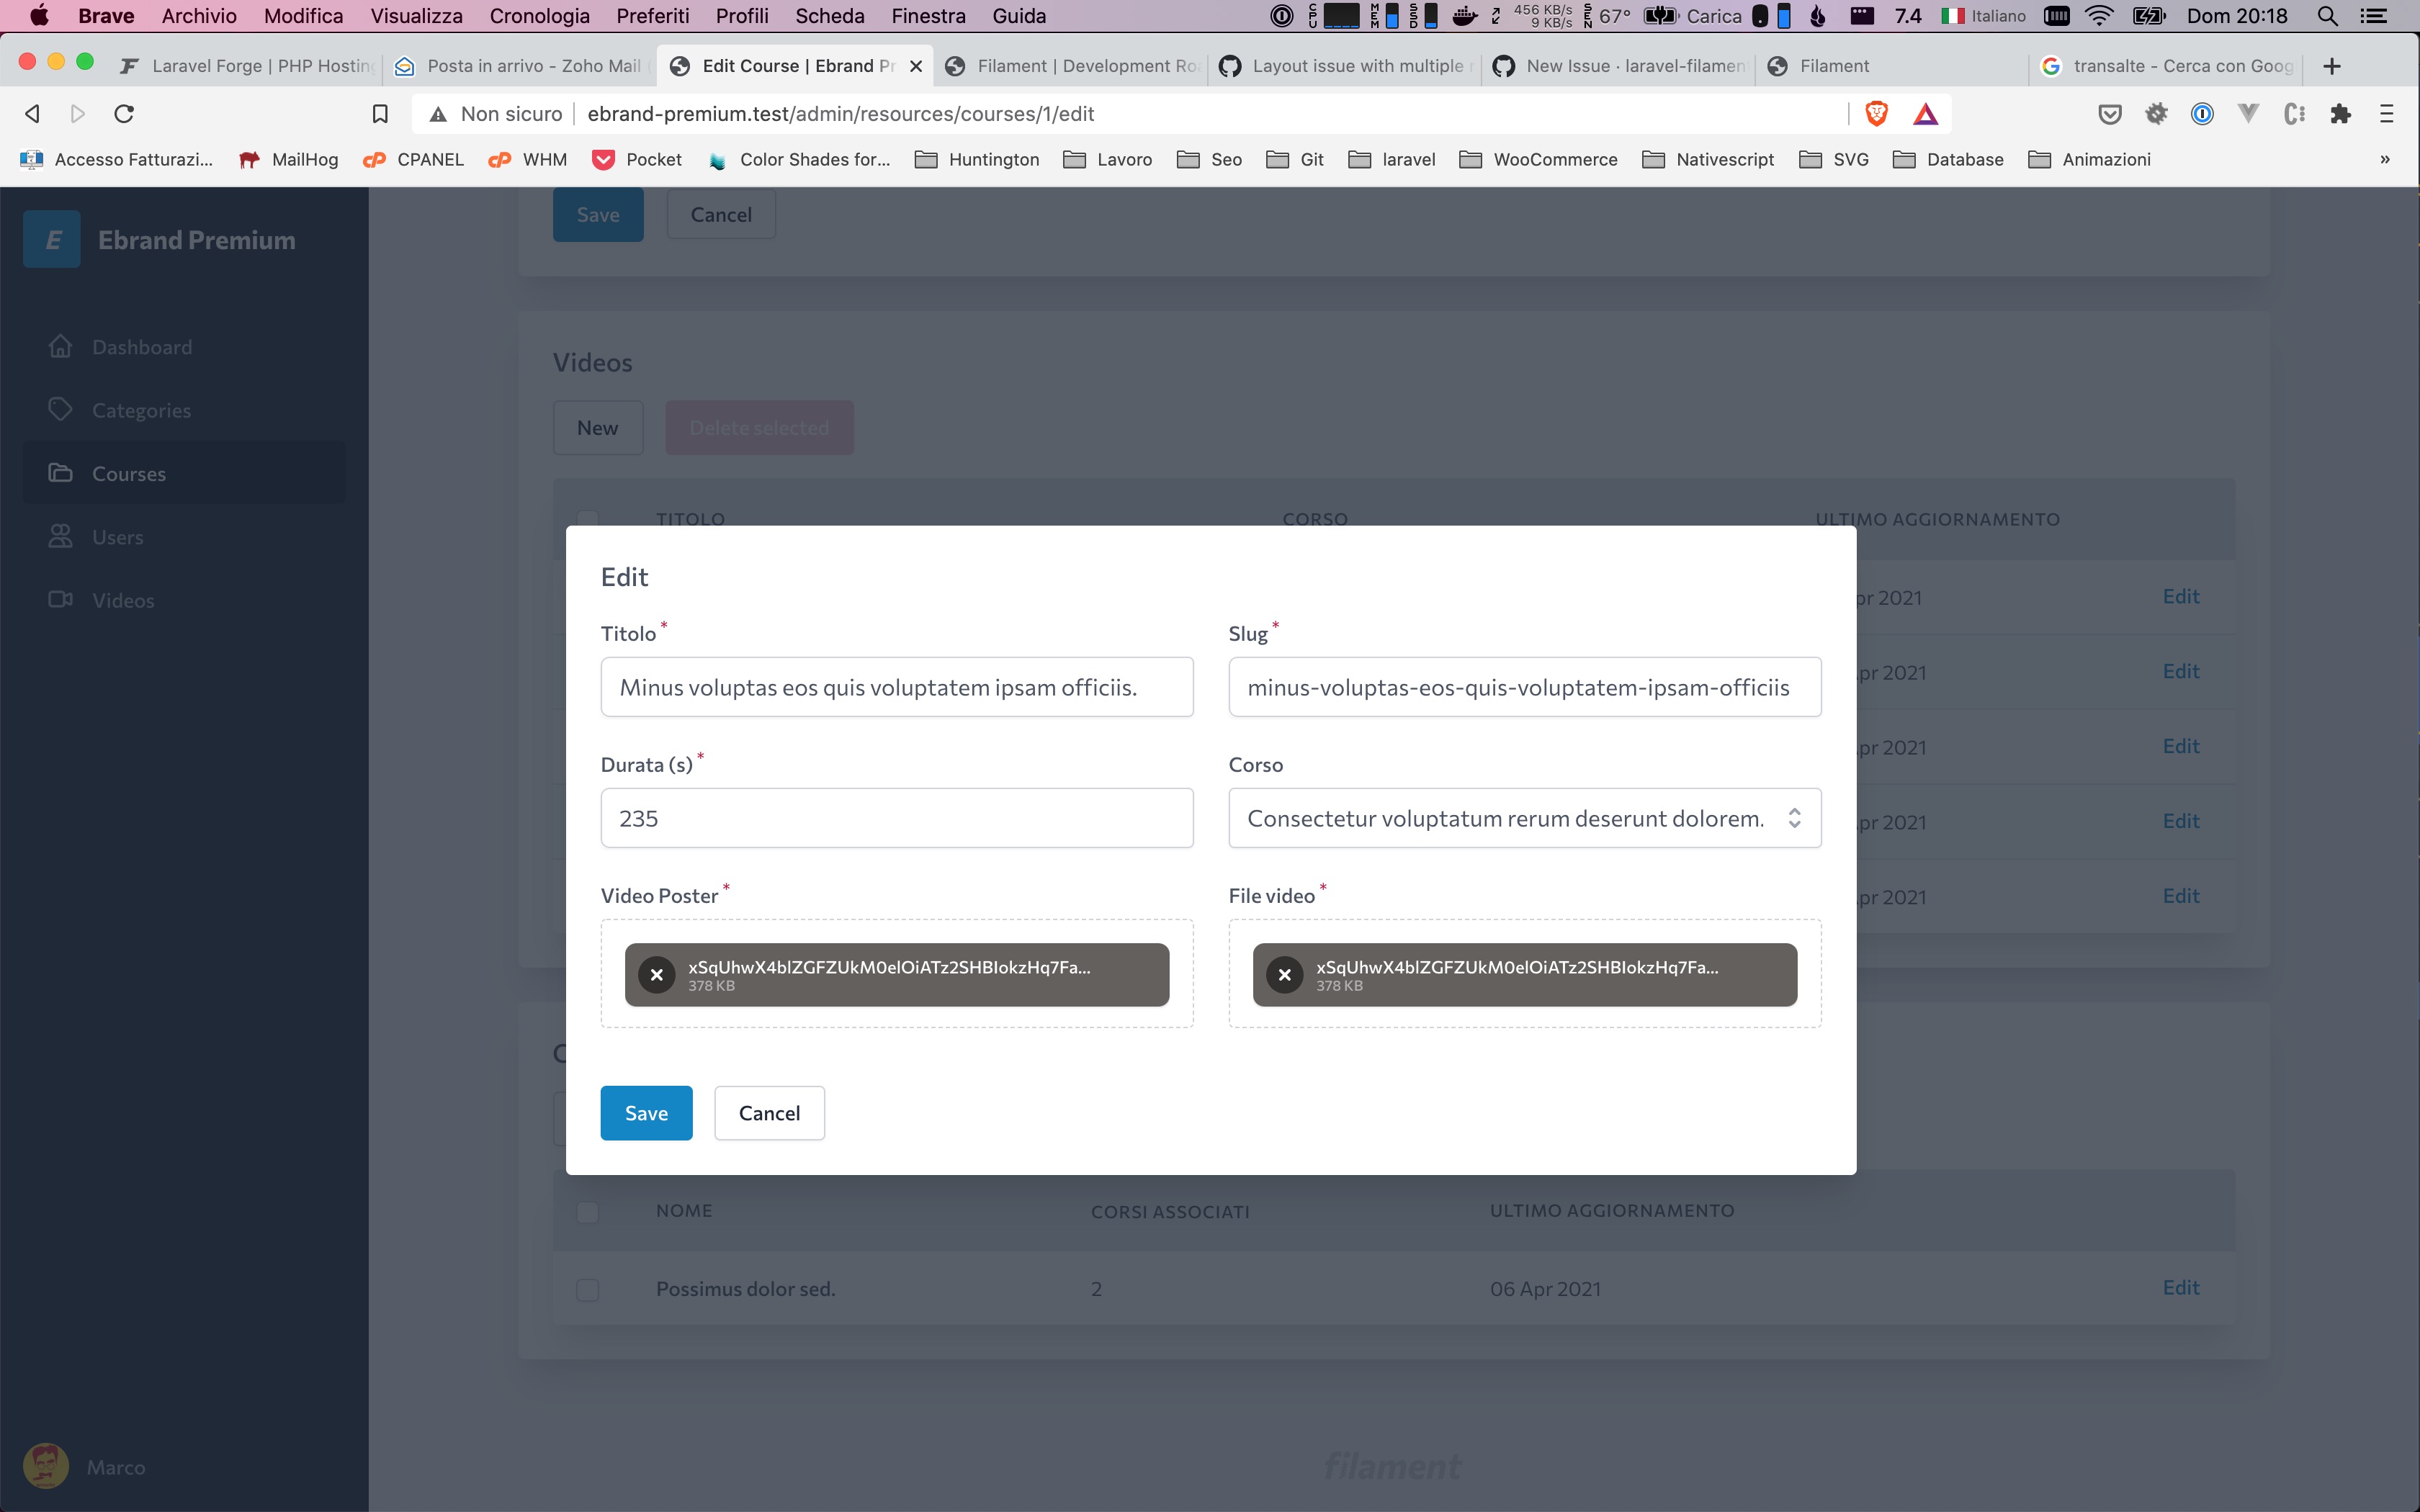This screenshot has width=2420, height=1512.
Task: Go back with the browser back arrow
Action: click(x=32, y=114)
